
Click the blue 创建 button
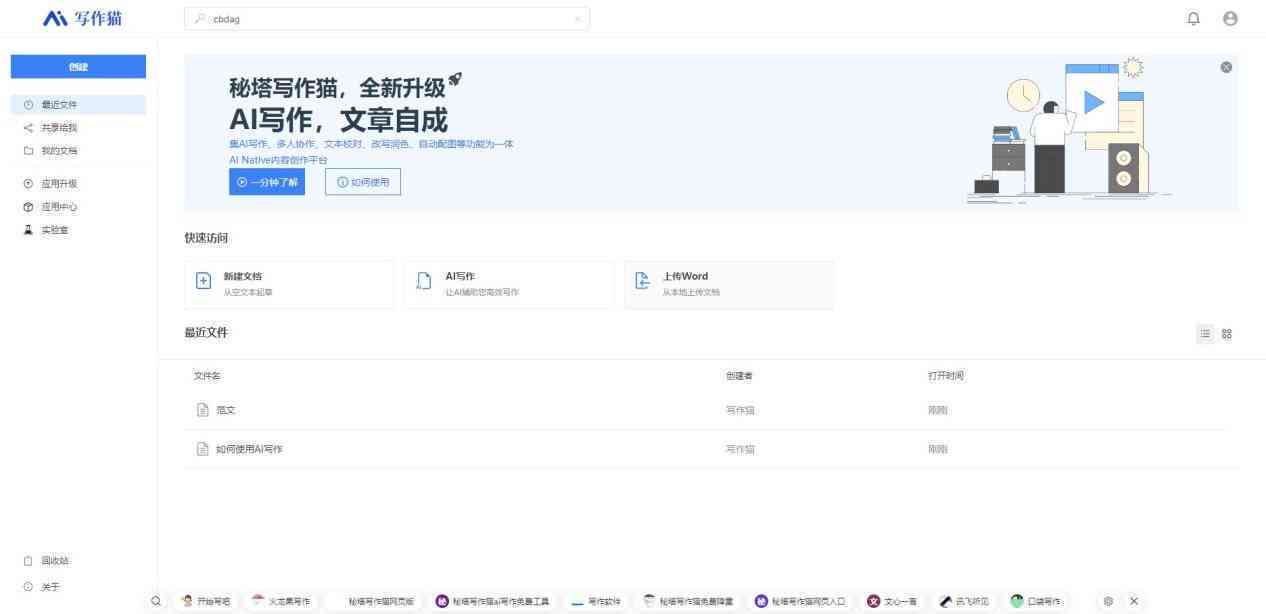[78, 66]
